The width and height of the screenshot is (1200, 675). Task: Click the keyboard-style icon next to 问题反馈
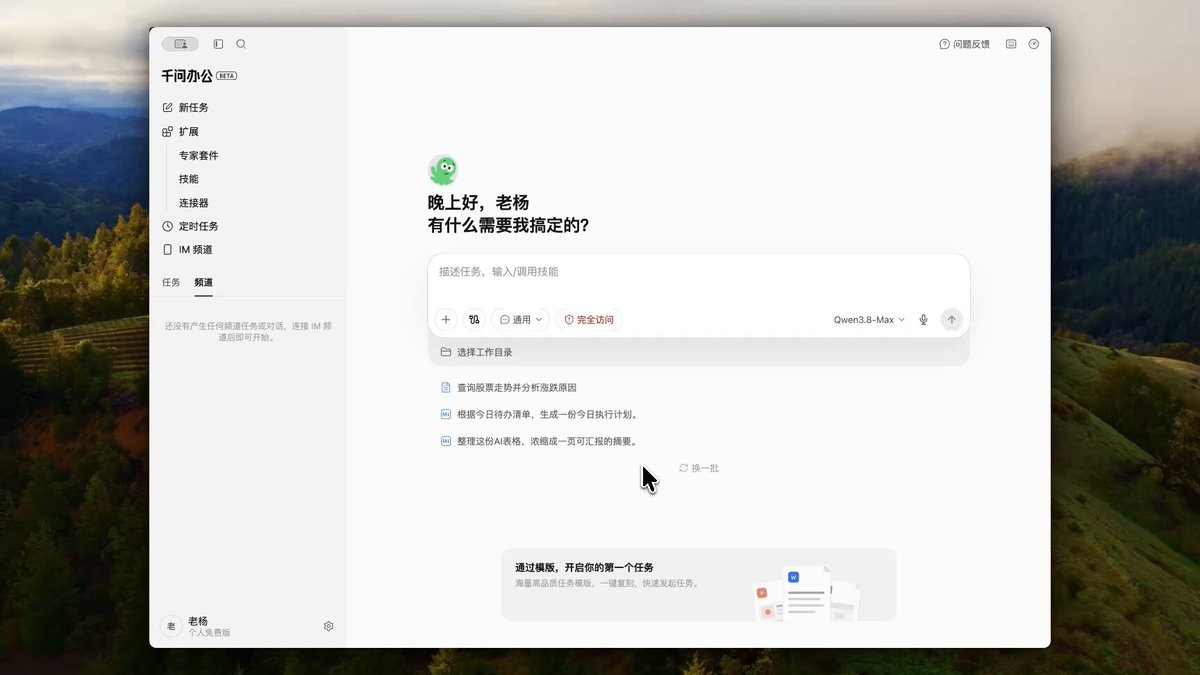click(1011, 44)
